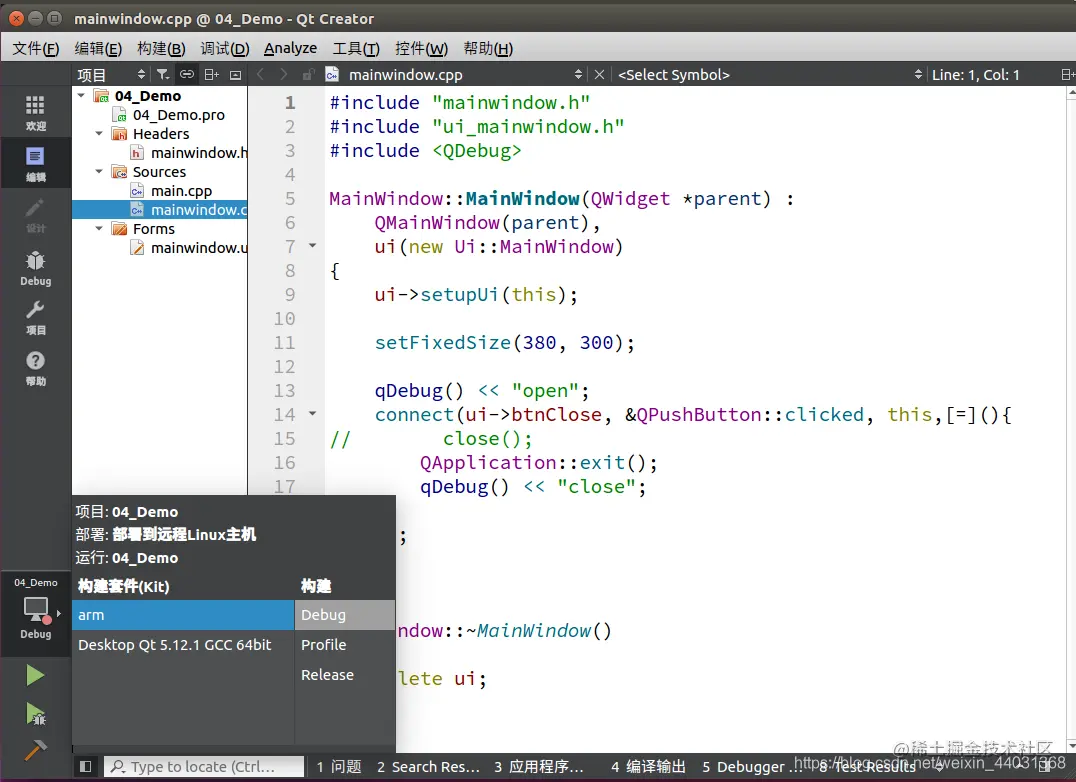Open the 调试(D) menu
Screen dimensions: 1076x782
[224, 49]
